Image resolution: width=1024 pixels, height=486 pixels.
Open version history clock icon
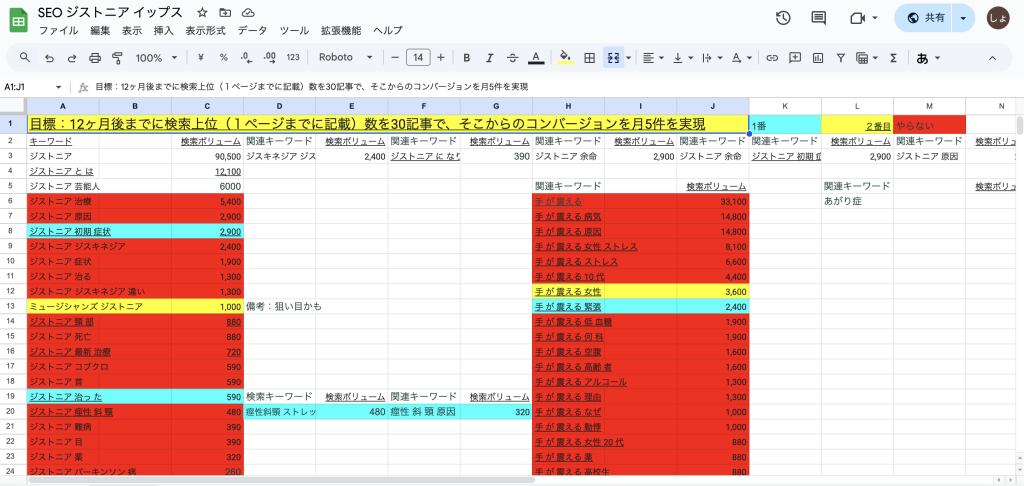click(x=783, y=18)
